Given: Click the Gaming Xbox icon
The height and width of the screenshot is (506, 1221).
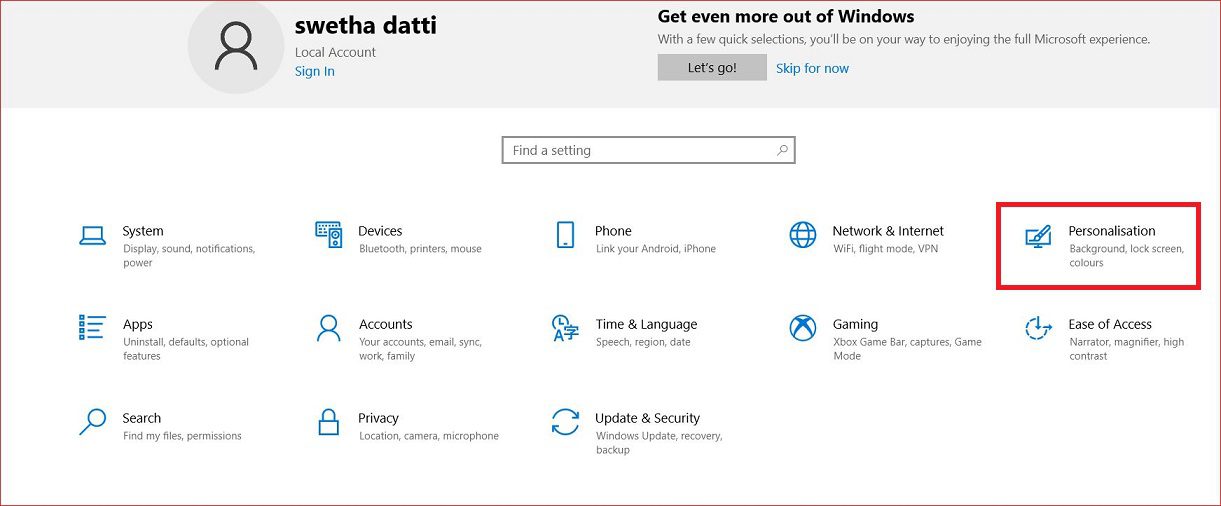Looking at the screenshot, I should tap(802, 328).
